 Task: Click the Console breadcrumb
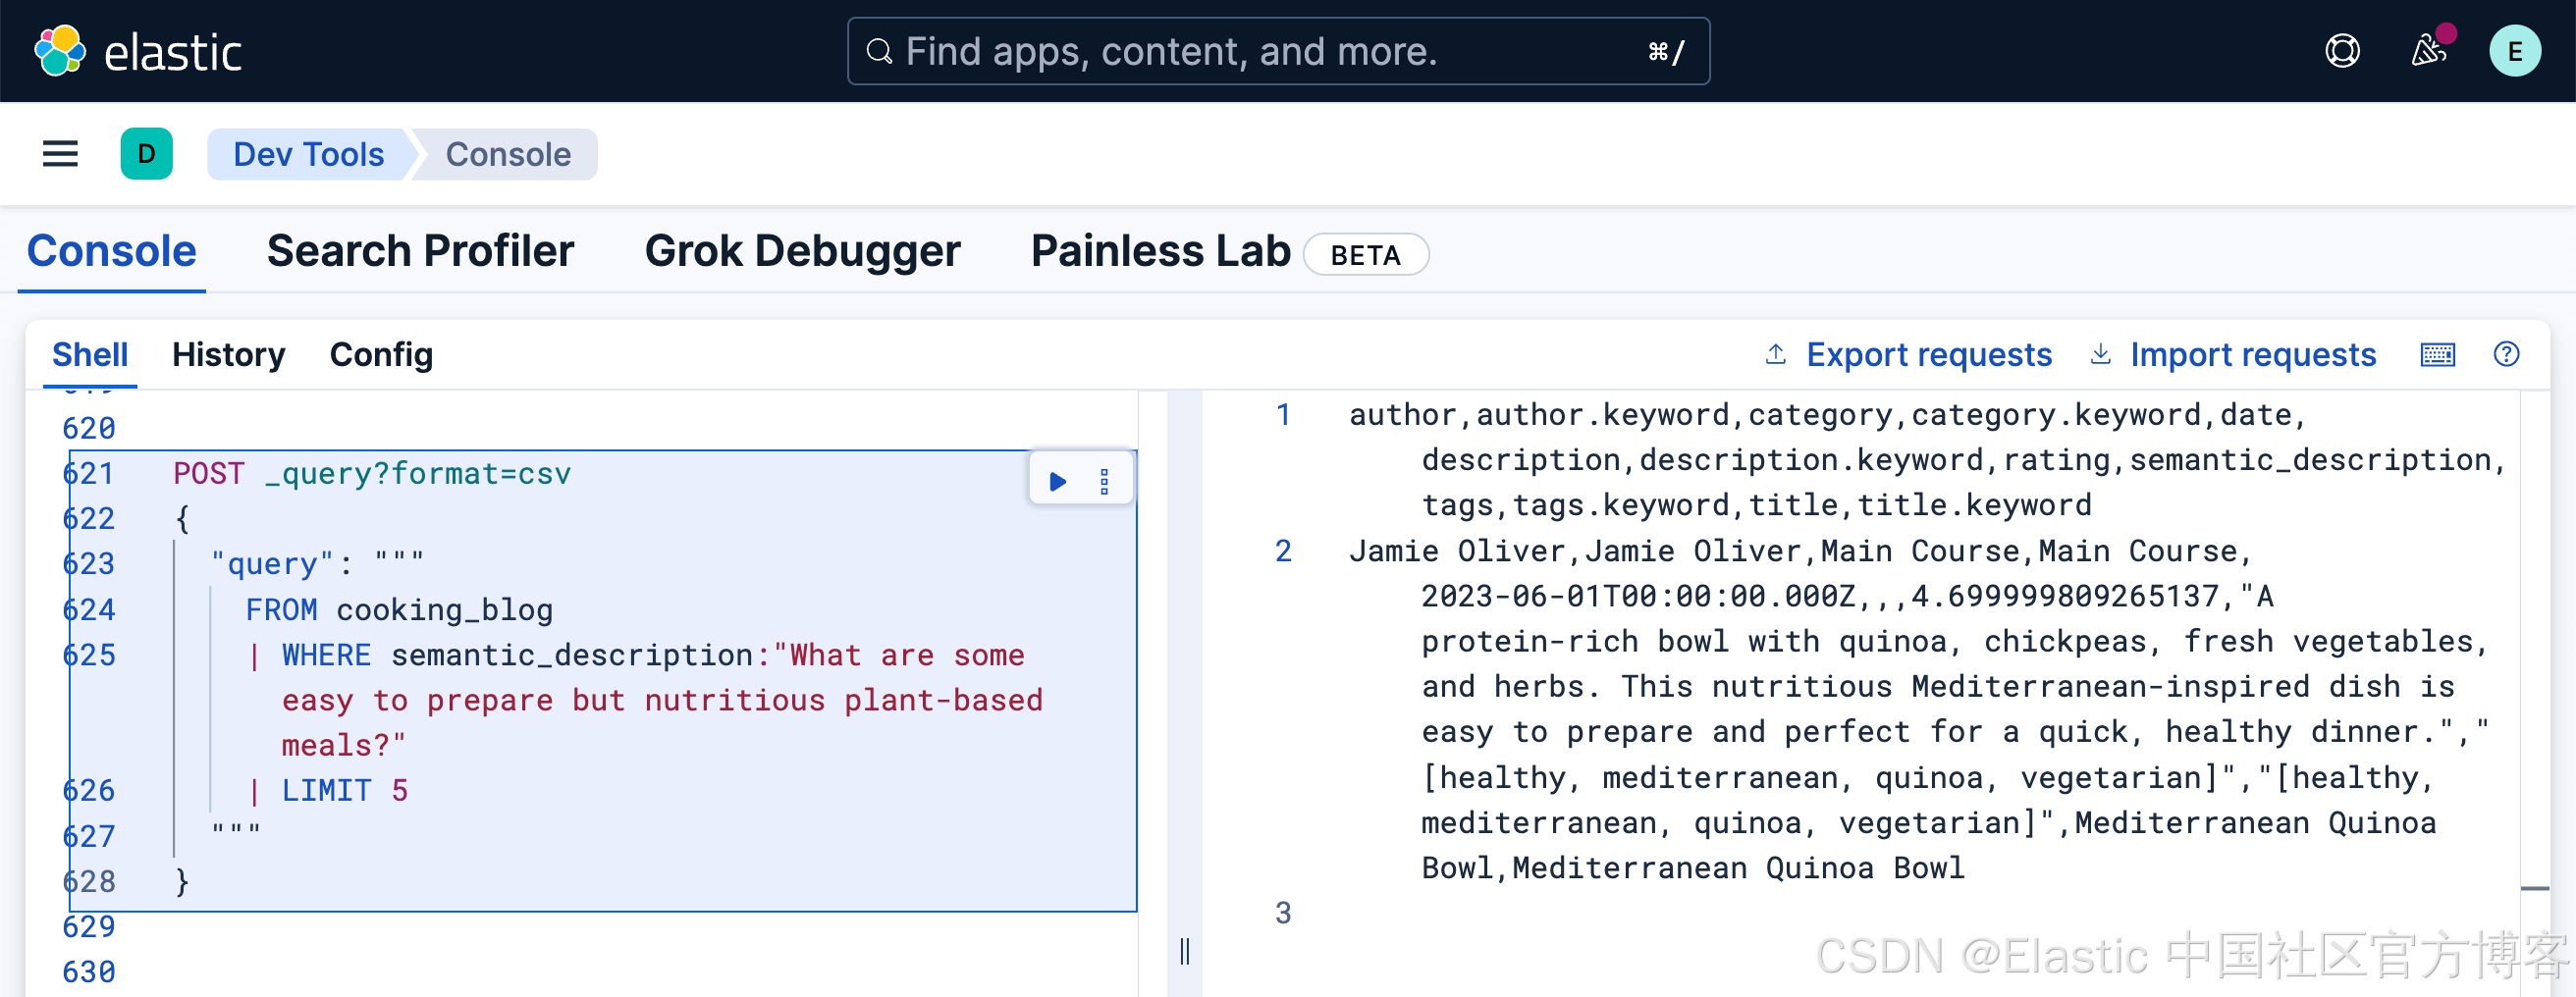pos(508,154)
